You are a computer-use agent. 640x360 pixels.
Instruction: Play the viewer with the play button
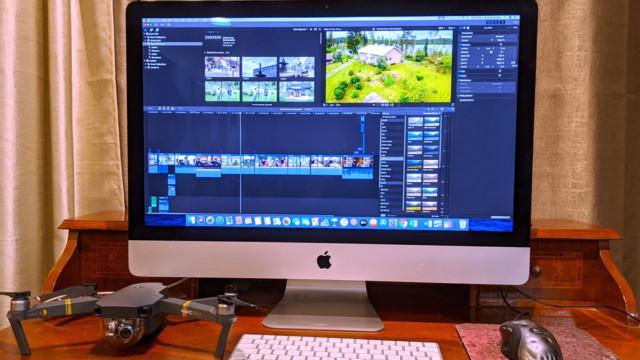pyautogui.click(x=375, y=105)
